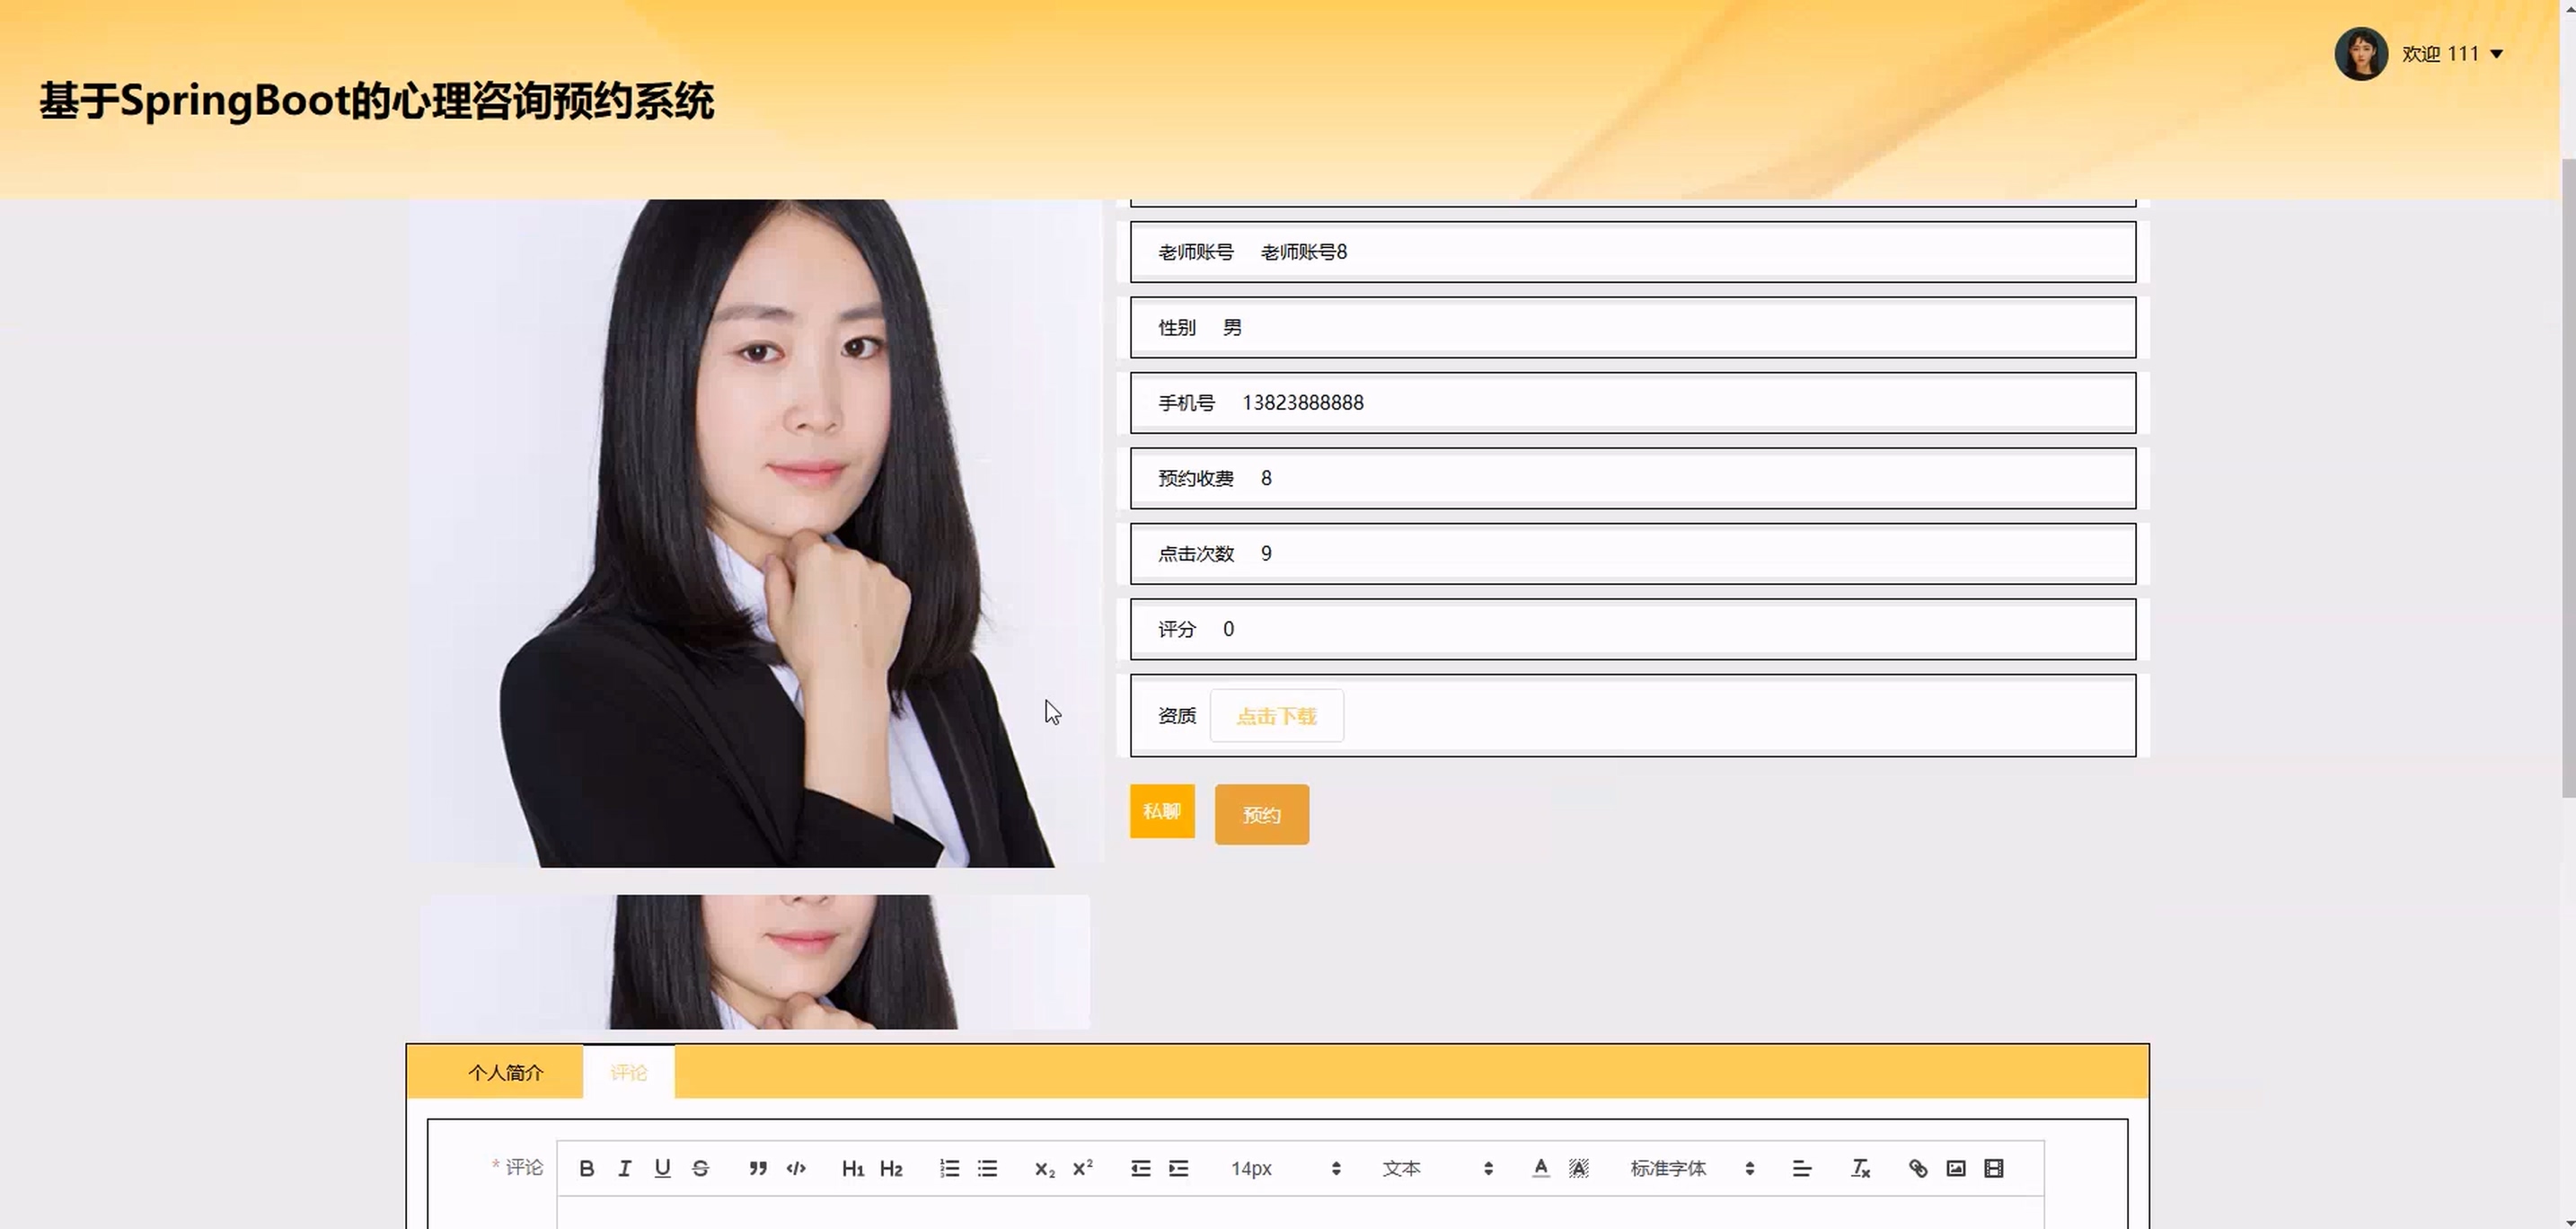Switch to the 个人简介 tab

(505, 1072)
